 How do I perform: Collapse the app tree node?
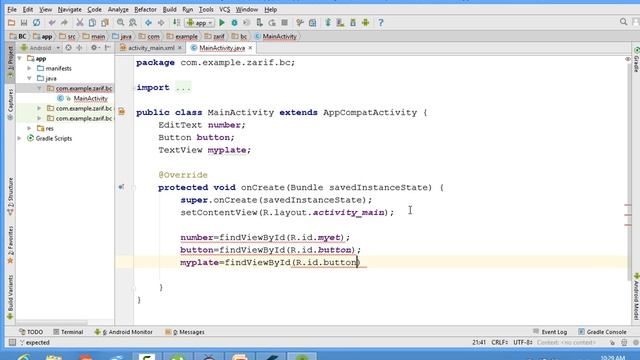pos(19,58)
